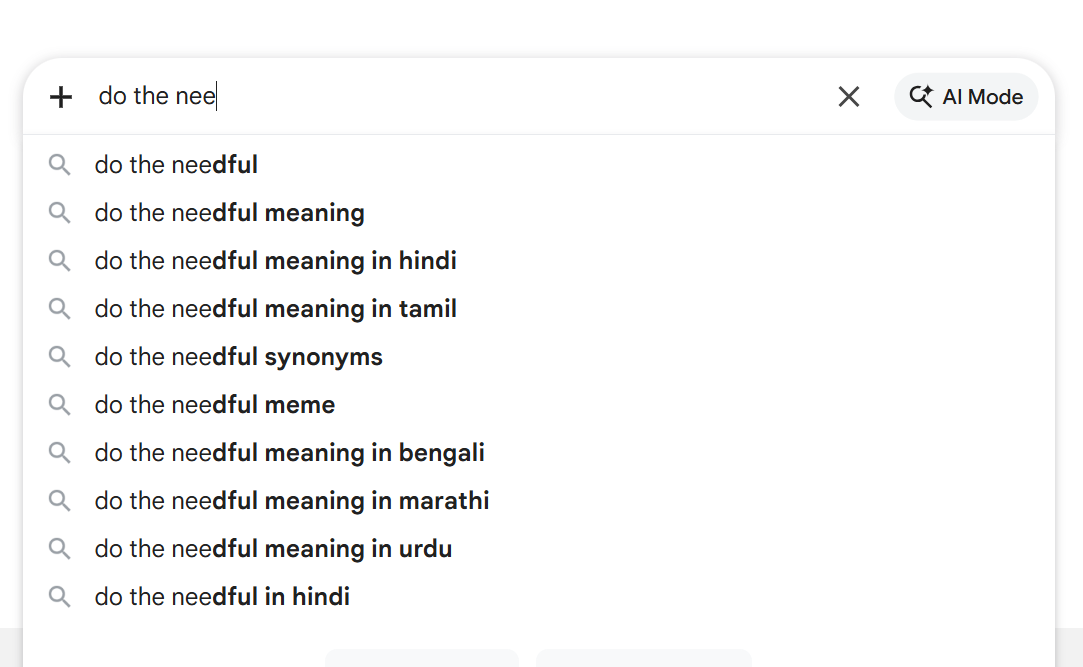This screenshot has height=667, width=1083.
Task: Select "do the needful in hindi" suggestion
Action: click(222, 597)
